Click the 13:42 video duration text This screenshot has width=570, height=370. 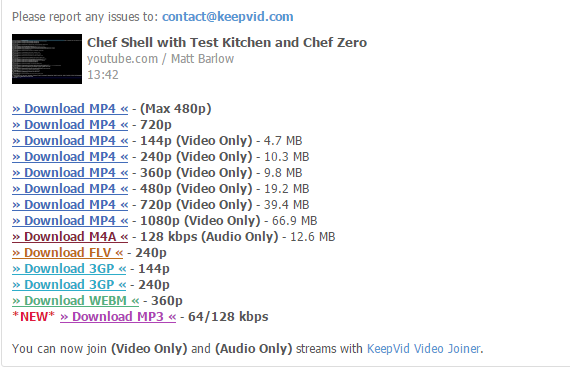103,75
